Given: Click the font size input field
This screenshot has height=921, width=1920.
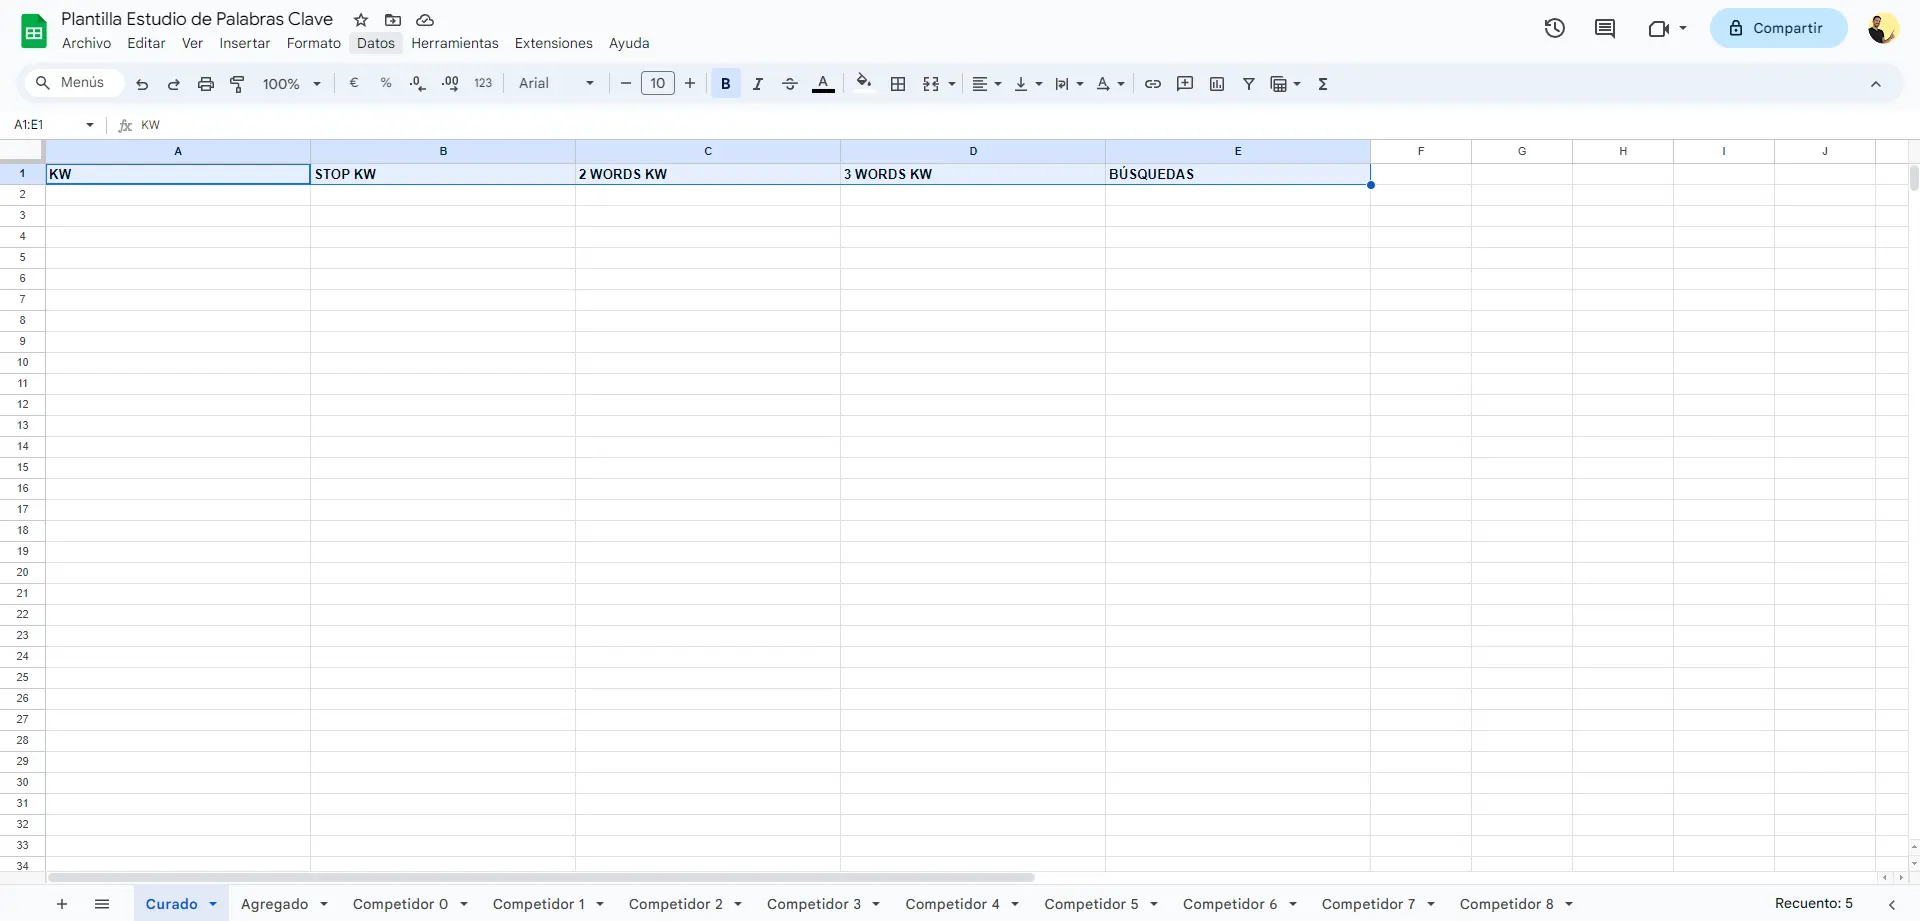Looking at the screenshot, I should coord(658,84).
